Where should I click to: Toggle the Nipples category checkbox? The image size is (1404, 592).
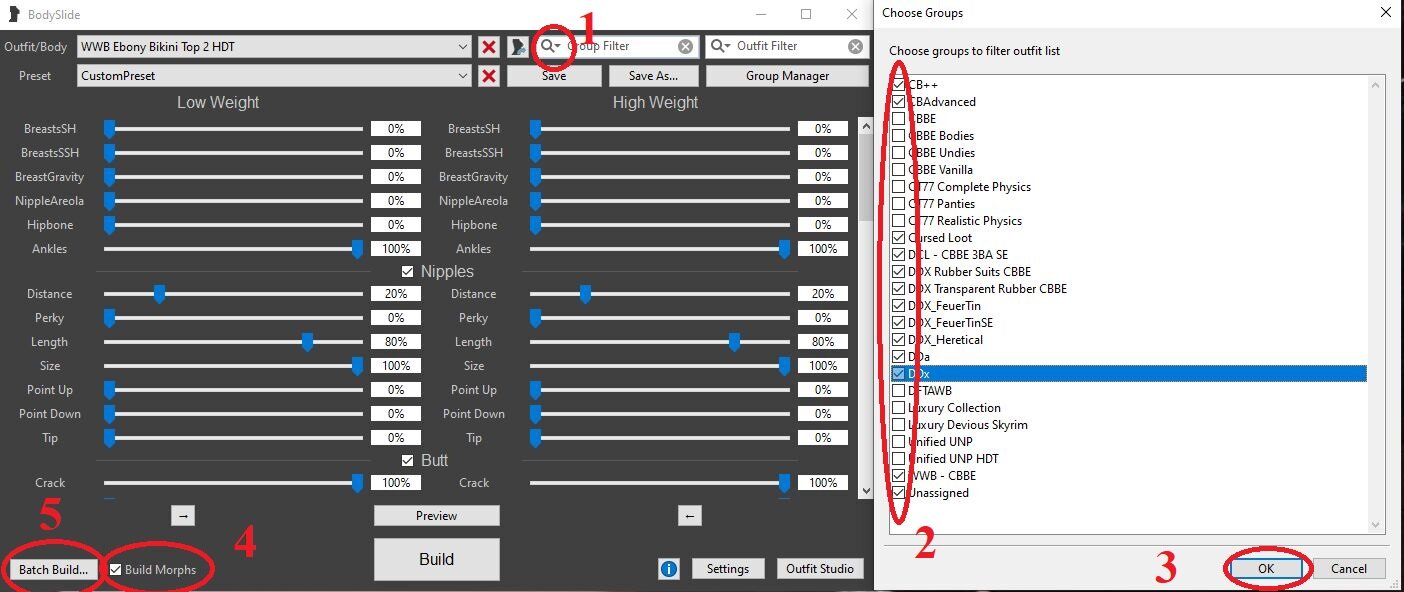pyautogui.click(x=407, y=272)
